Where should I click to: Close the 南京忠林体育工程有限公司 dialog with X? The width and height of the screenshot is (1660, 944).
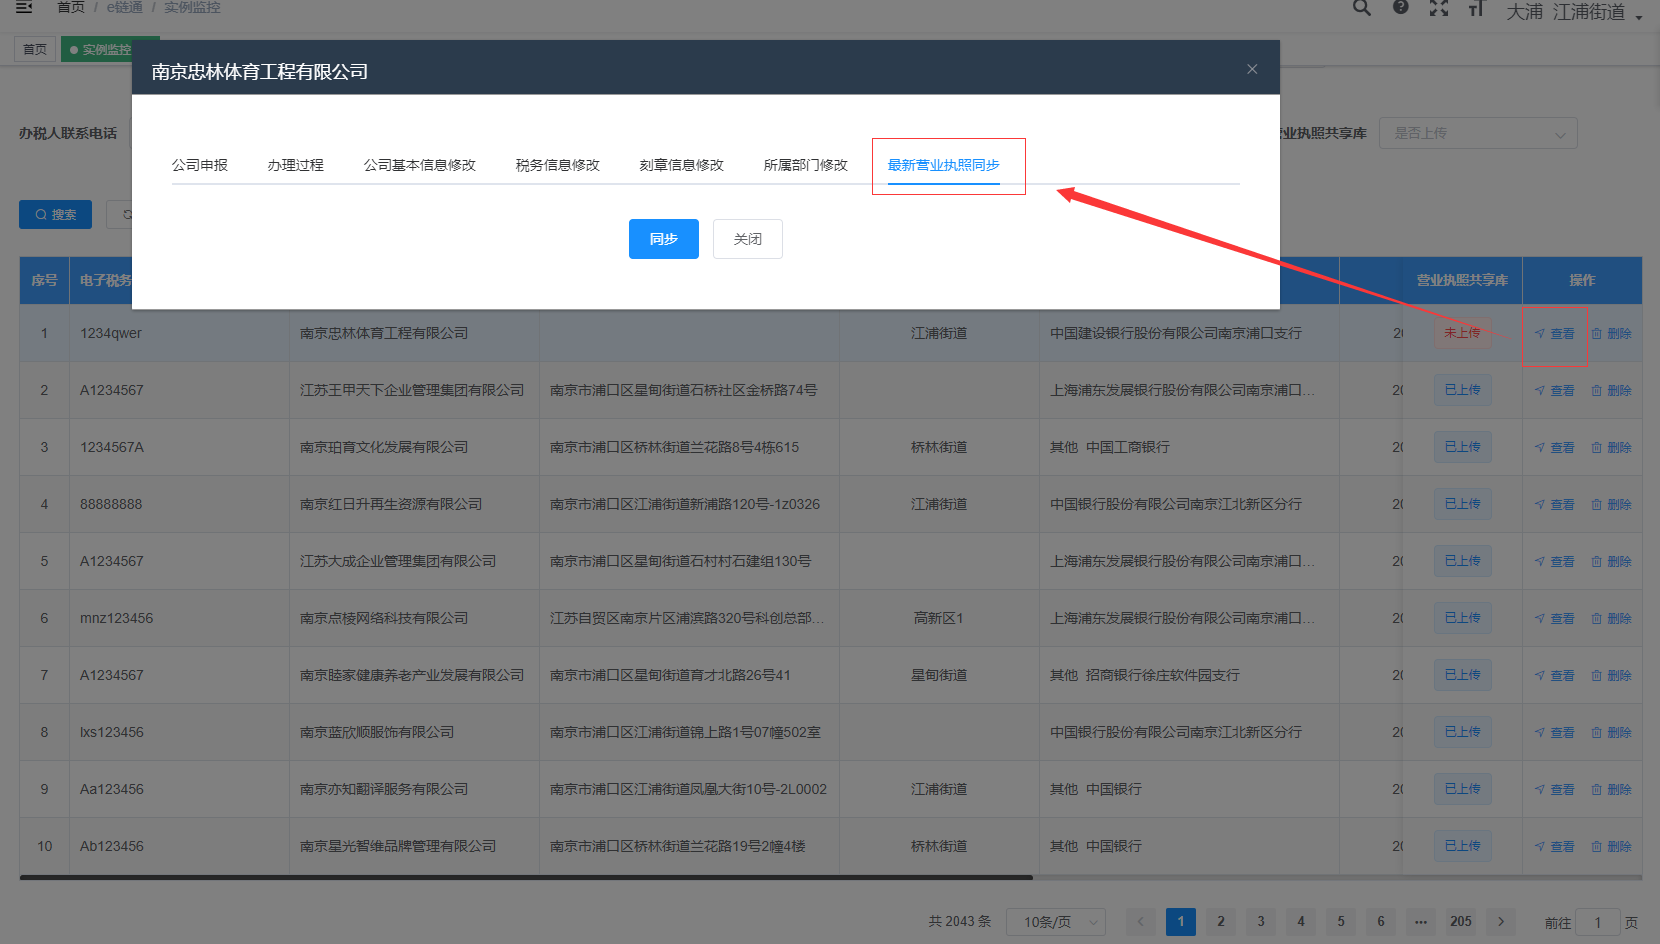1252,69
